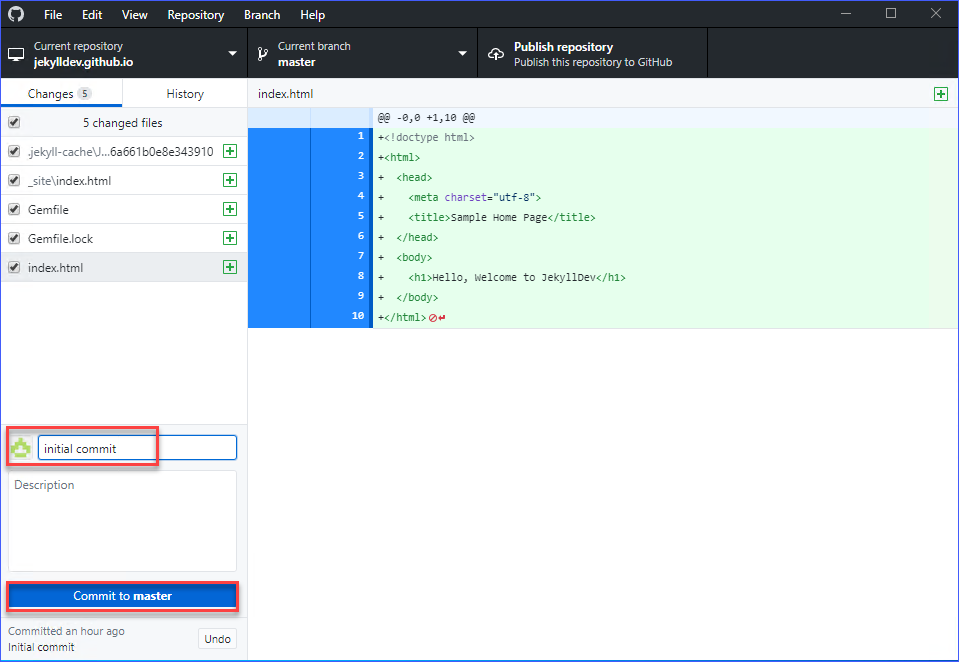Select the _site\index.html file name

click(70, 180)
